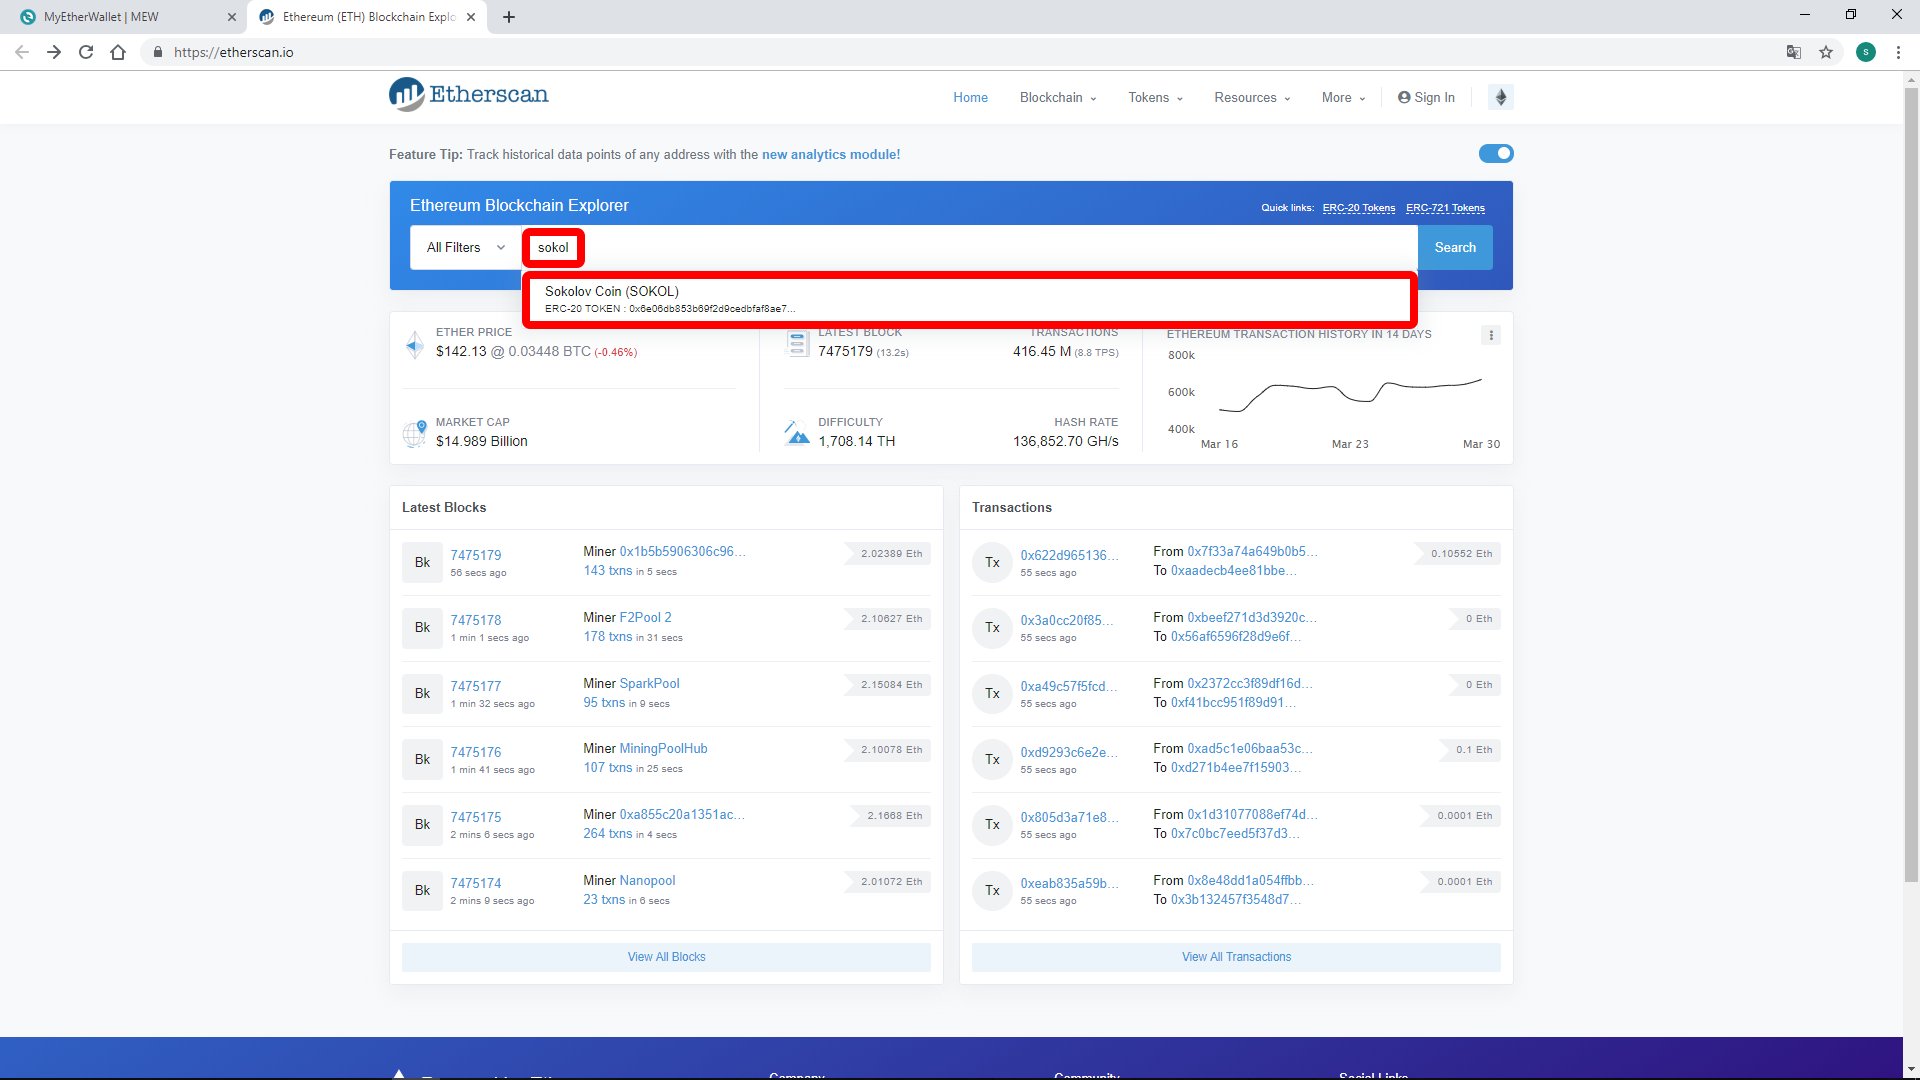Open transaction history chart options menu
This screenshot has height=1080, width=1920.
coord(1491,335)
